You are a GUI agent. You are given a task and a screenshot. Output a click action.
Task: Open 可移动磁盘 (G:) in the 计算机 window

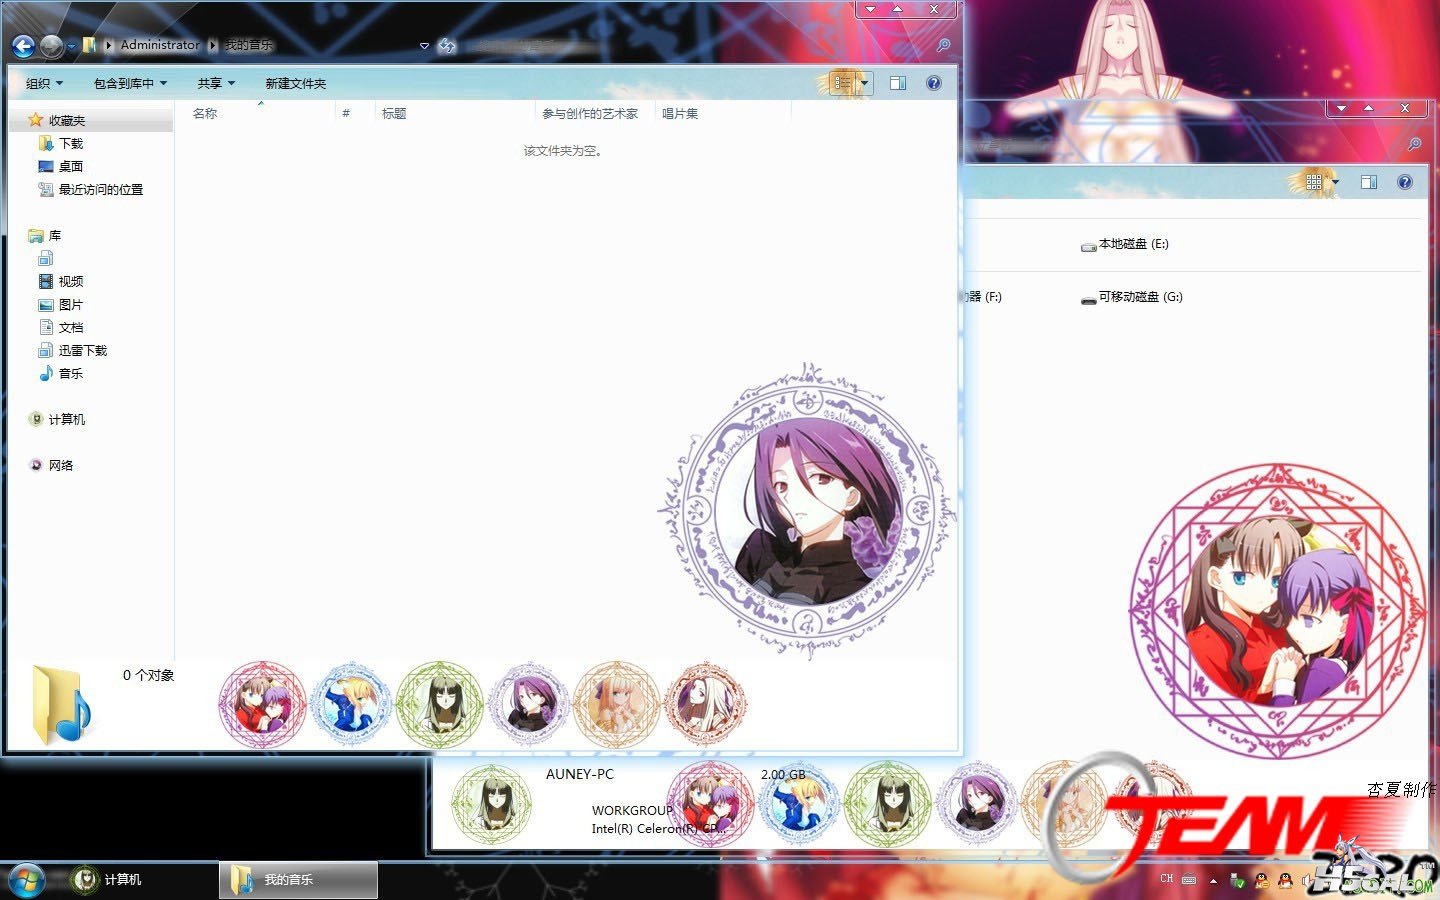point(1132,297)
